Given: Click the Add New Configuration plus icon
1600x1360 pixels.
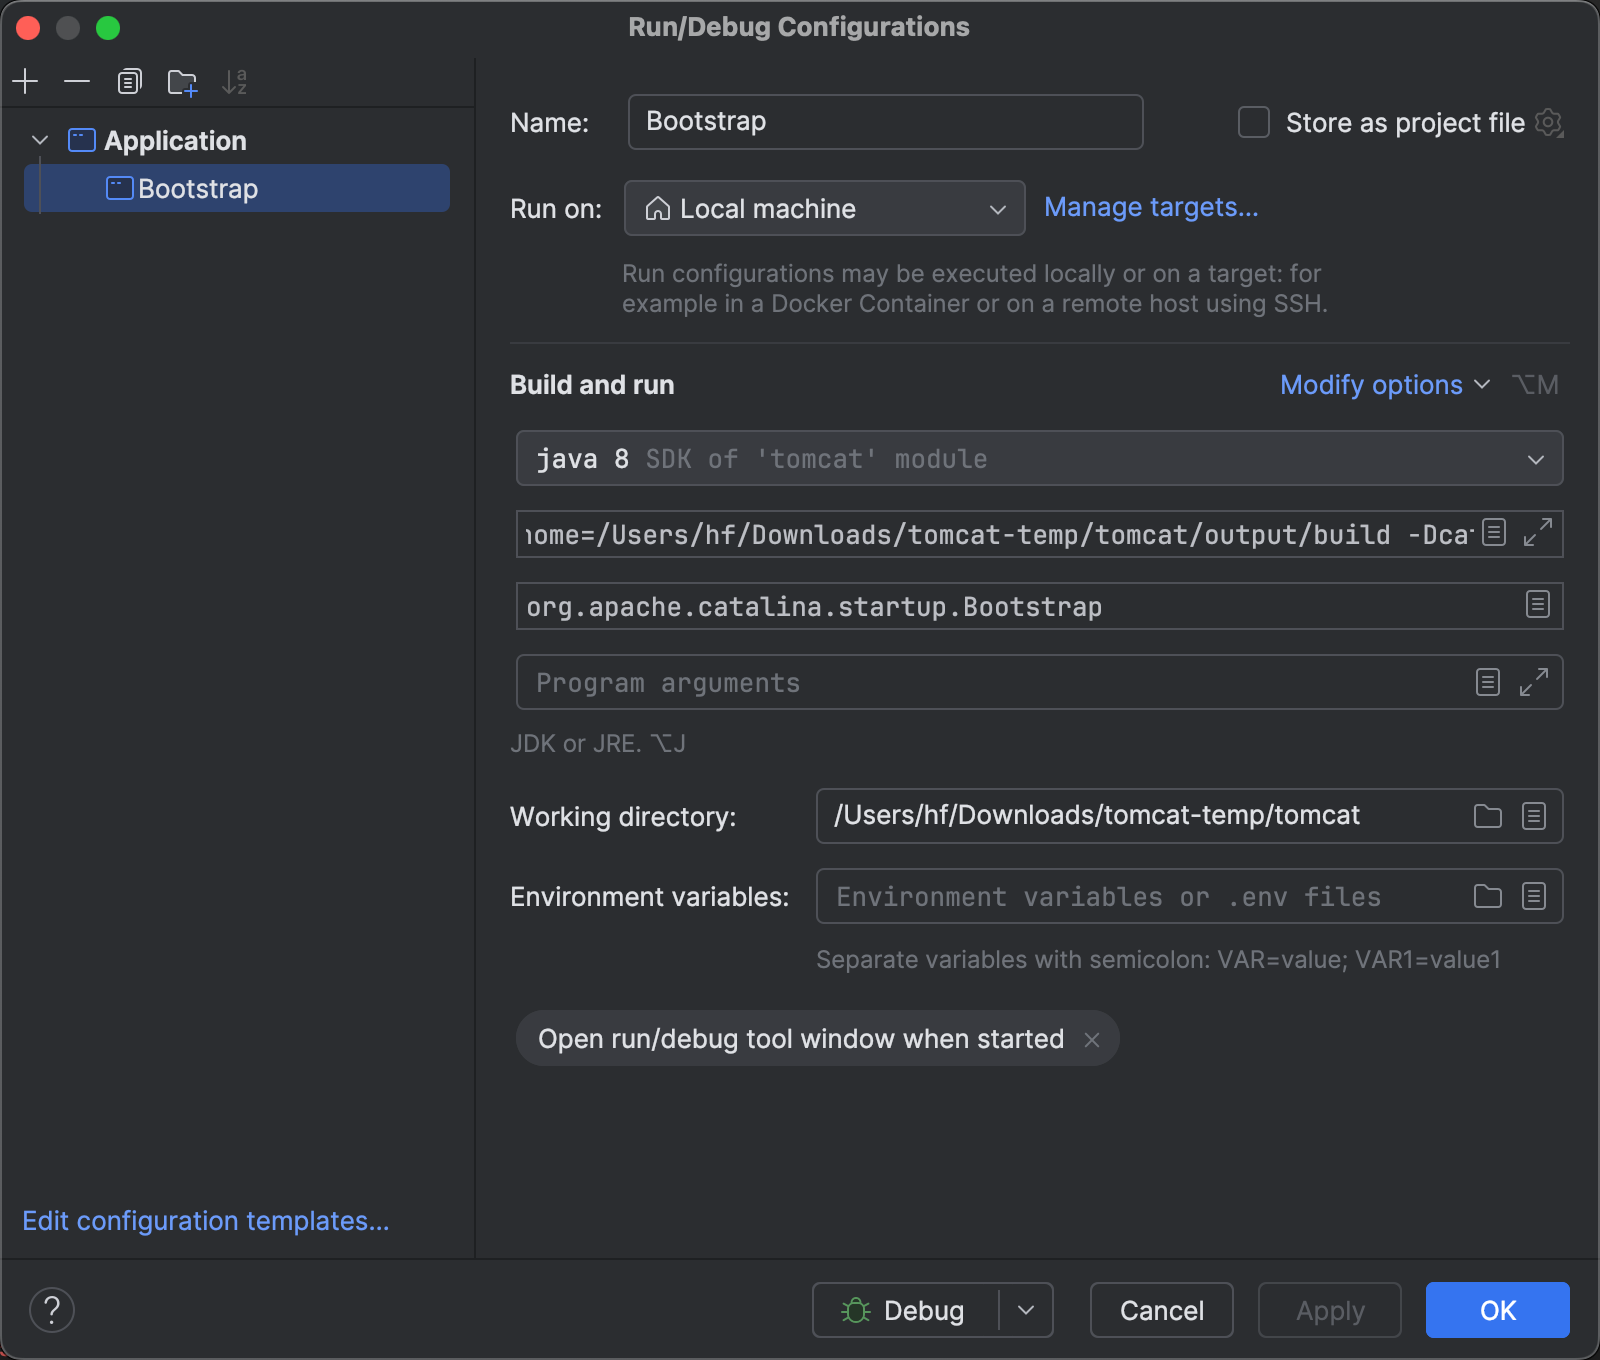Looking at the screenshot, I should pyautogui.click(x=25, y=81).
